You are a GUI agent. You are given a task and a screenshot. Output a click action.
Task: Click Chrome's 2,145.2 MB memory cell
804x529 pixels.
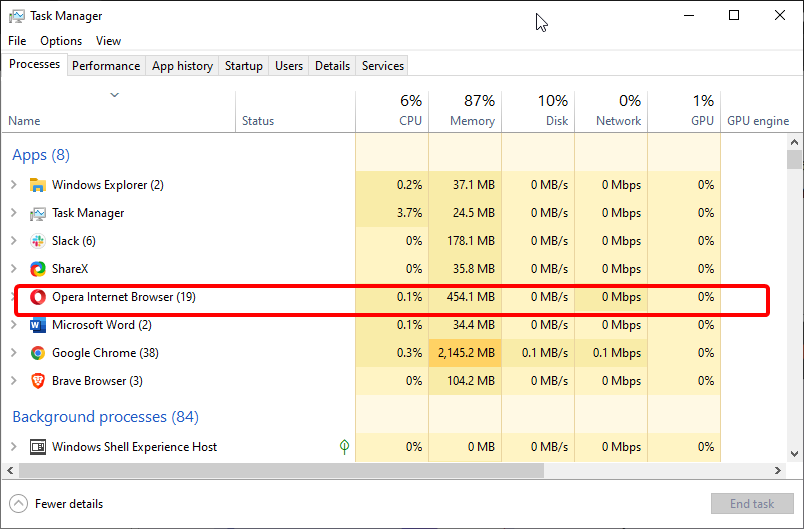465,353
